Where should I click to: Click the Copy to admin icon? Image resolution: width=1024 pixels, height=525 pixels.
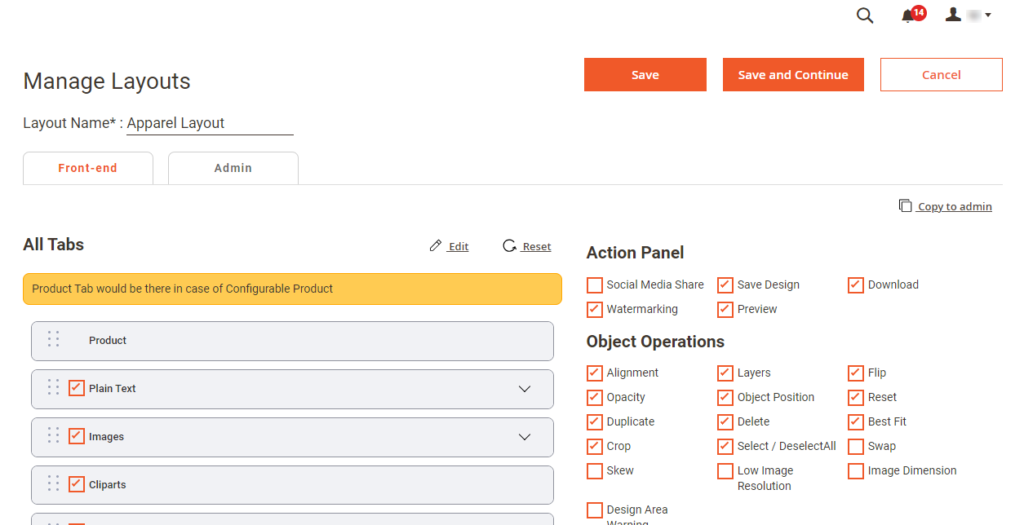(x=905, y=206)
